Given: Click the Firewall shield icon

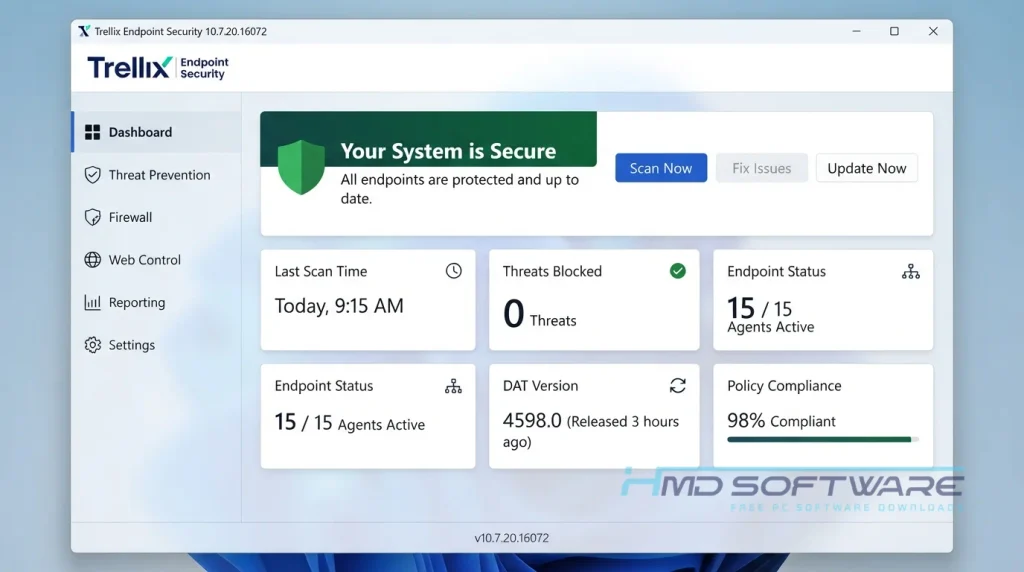Looking at the screenshot, I should (x=93, y=217).
